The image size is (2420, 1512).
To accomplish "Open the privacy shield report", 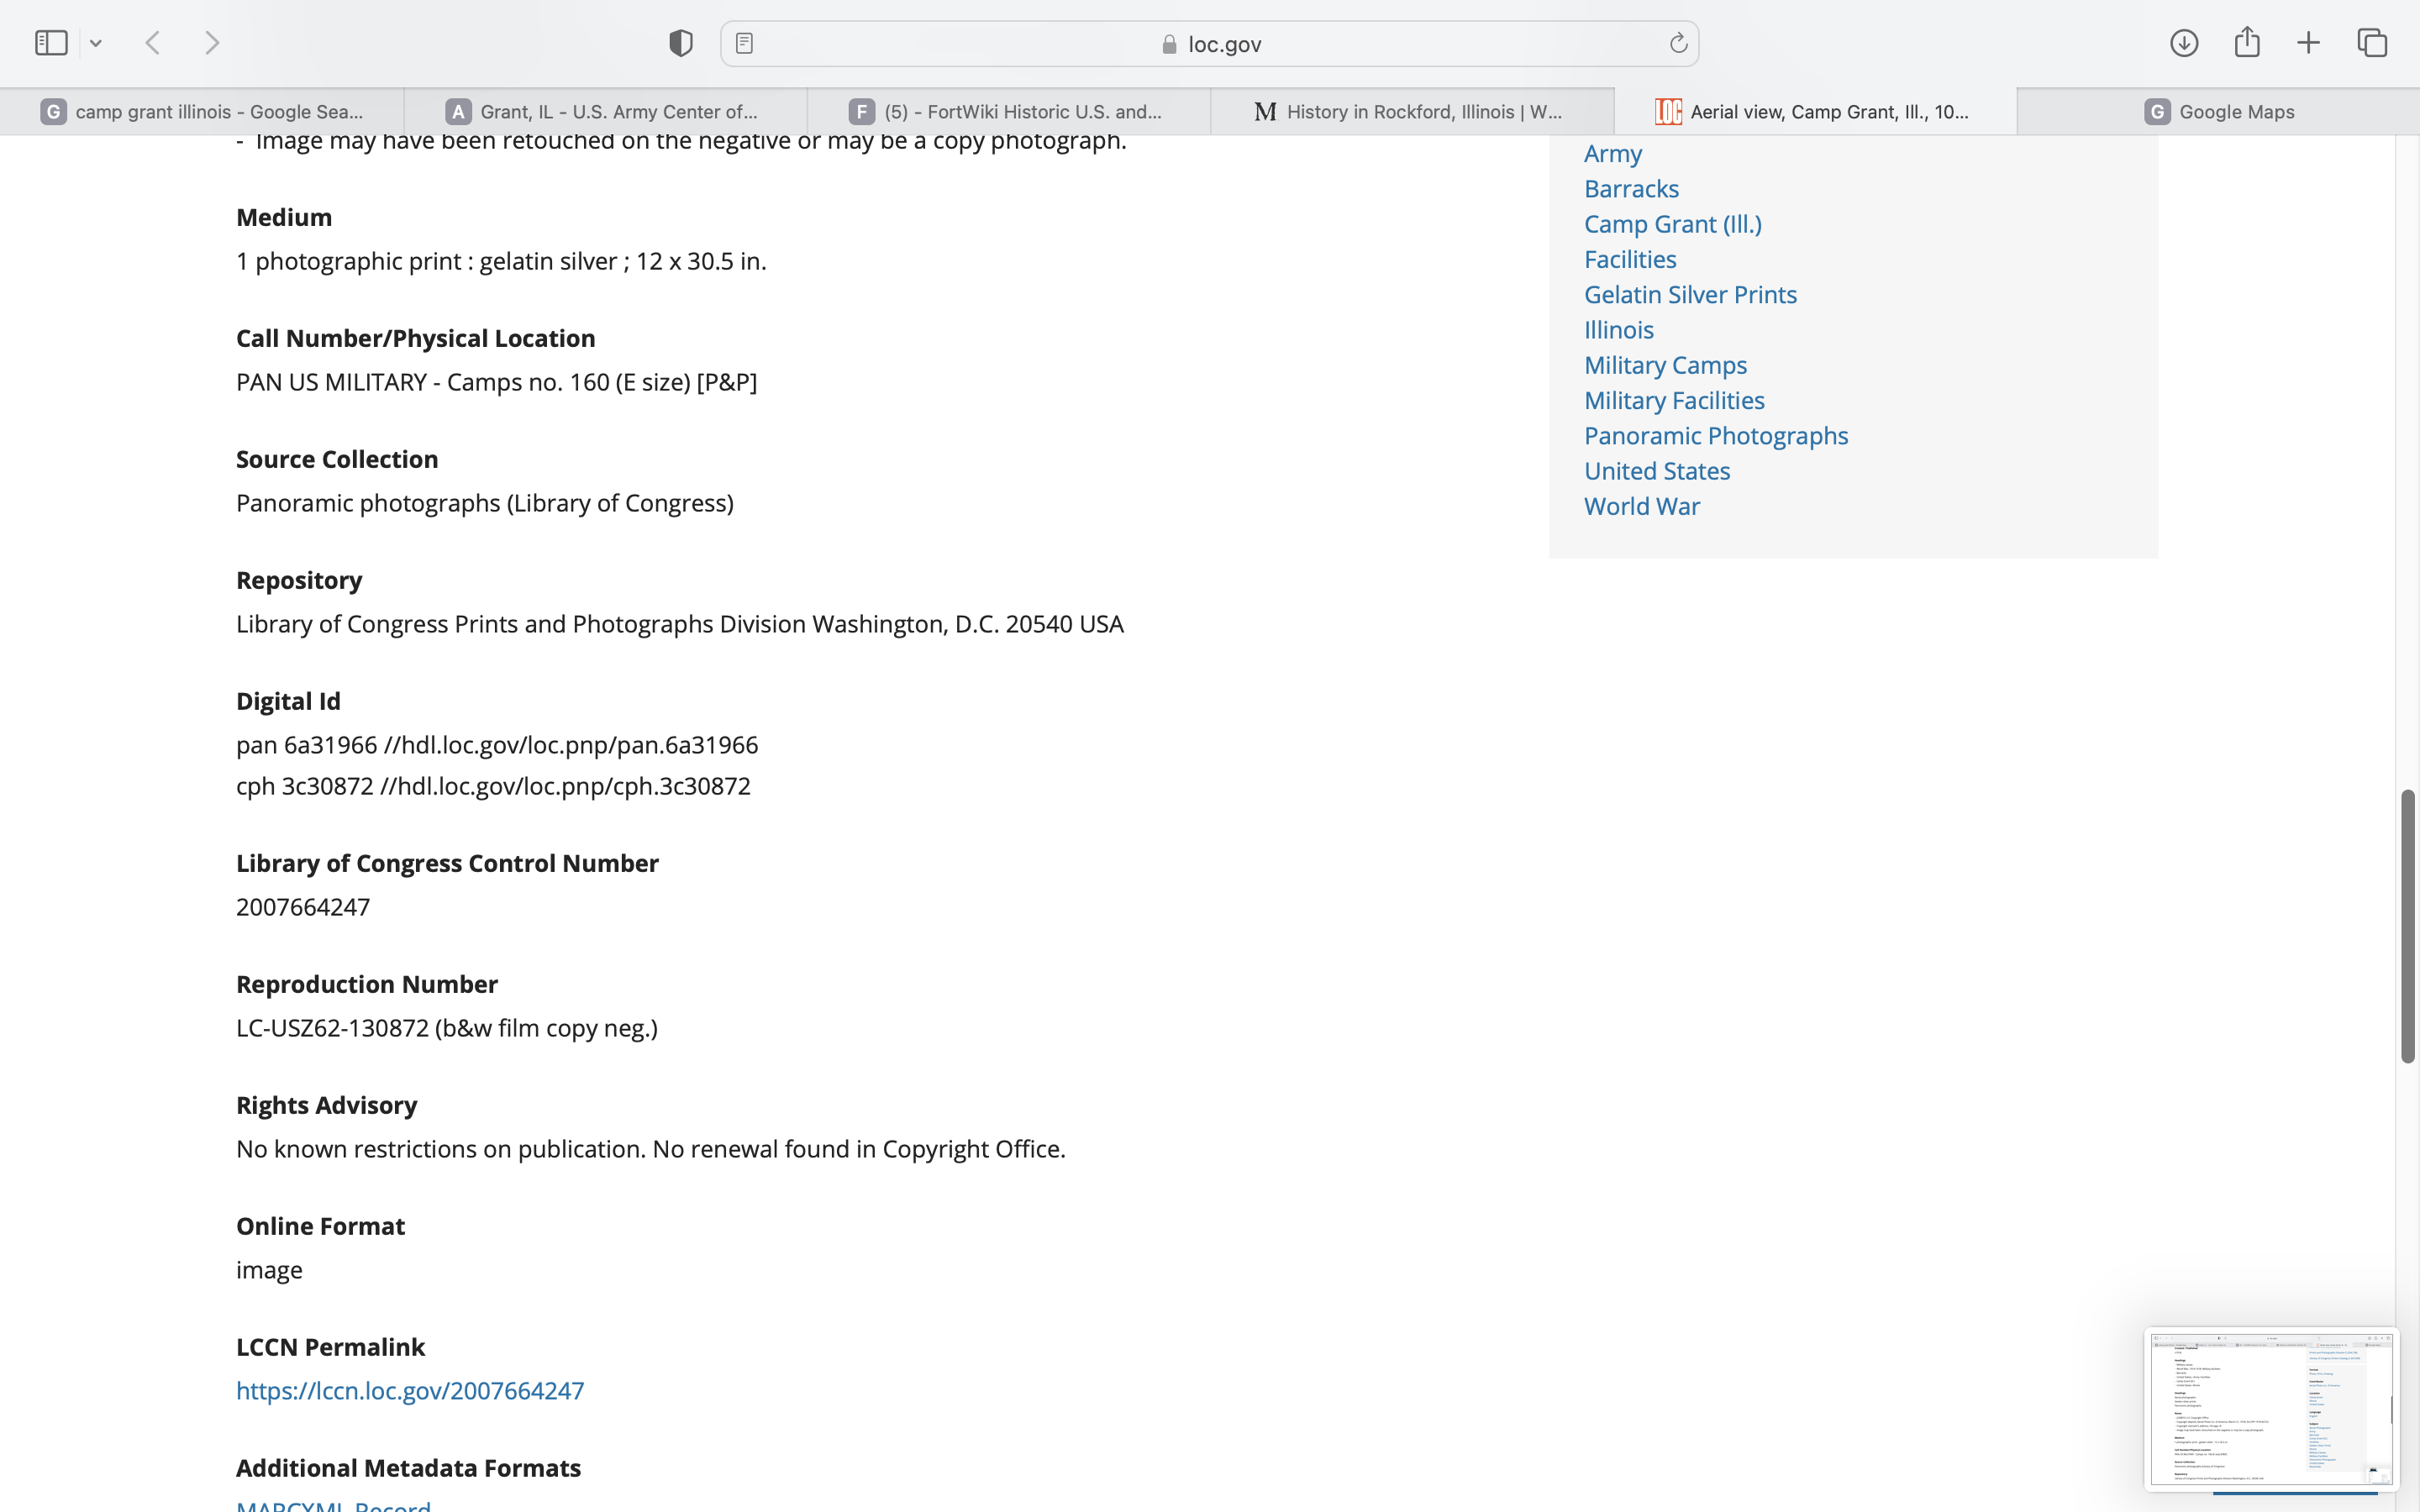I will [x=681, y=43].
